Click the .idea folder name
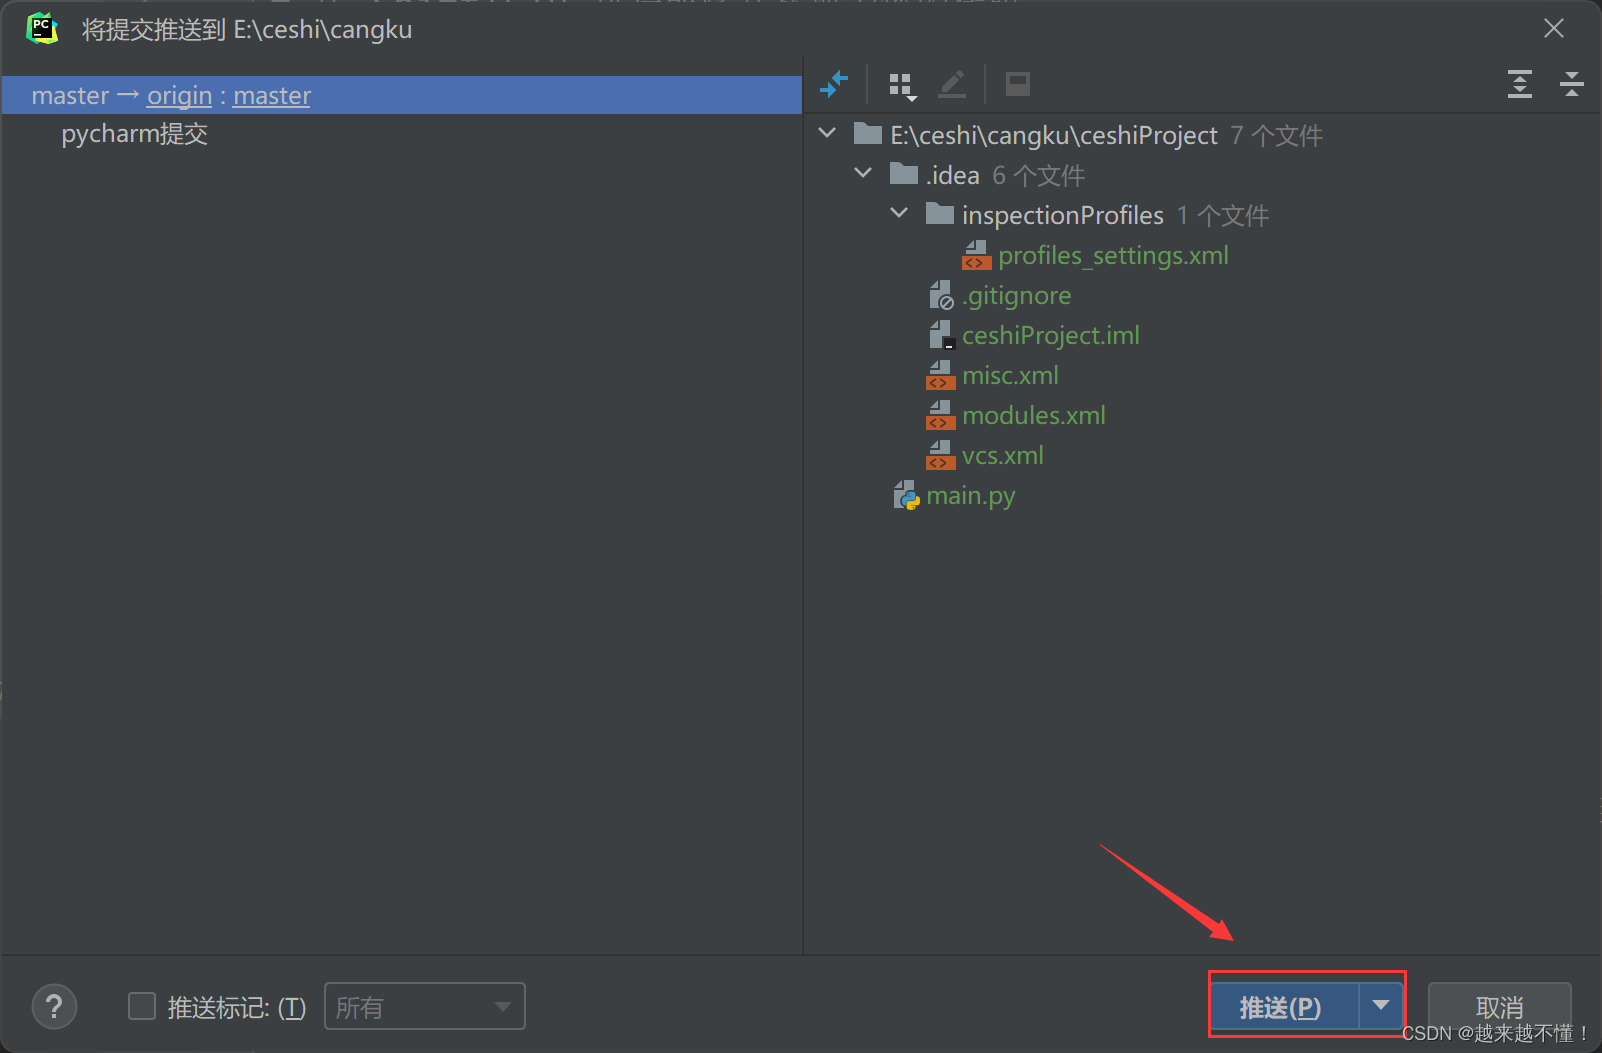This screenshot has height=1053, width=1602. [x=953, y=176]
